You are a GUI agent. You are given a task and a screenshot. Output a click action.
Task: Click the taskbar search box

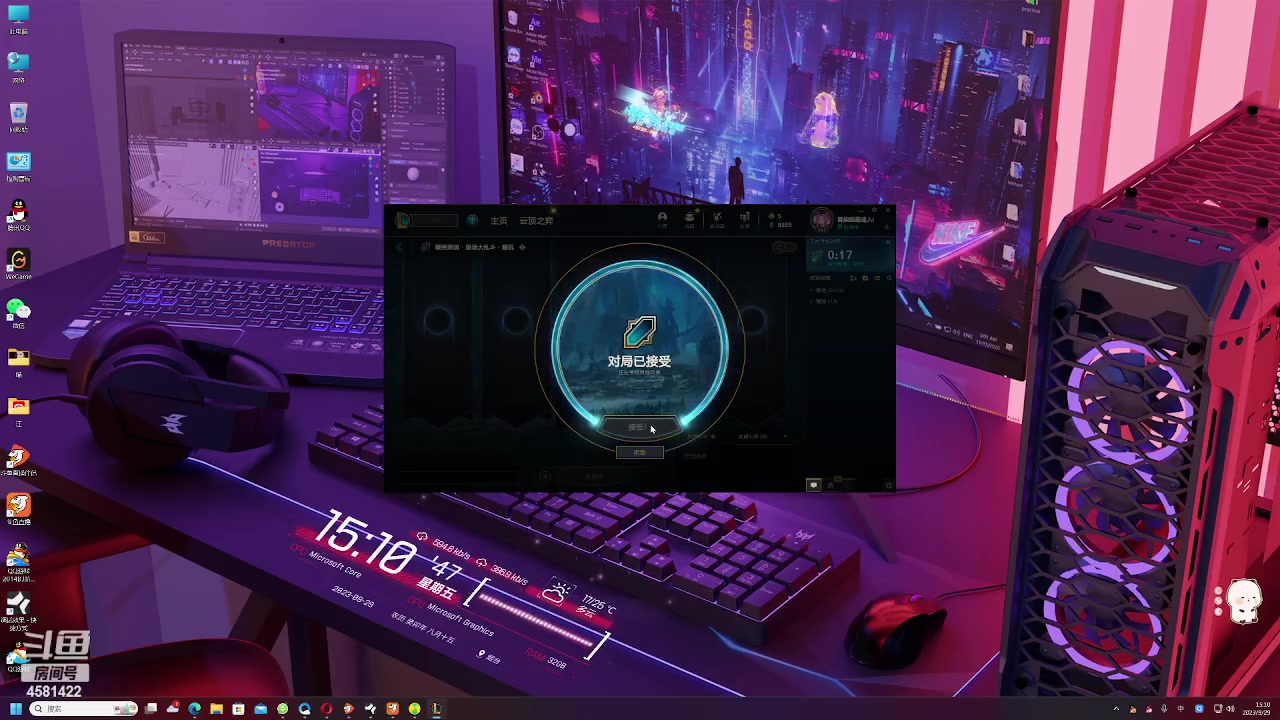[x=83, y=708]
